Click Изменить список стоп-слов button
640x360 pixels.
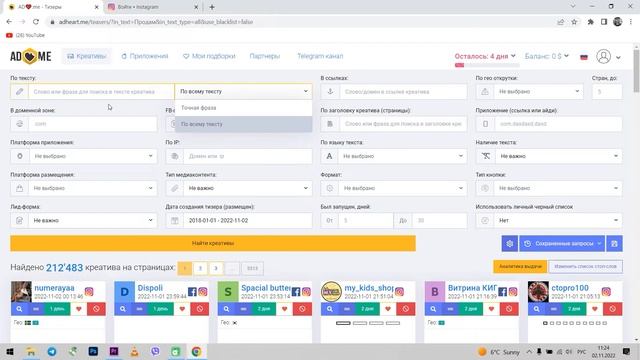pyautogui.click(x=585, y=267)
